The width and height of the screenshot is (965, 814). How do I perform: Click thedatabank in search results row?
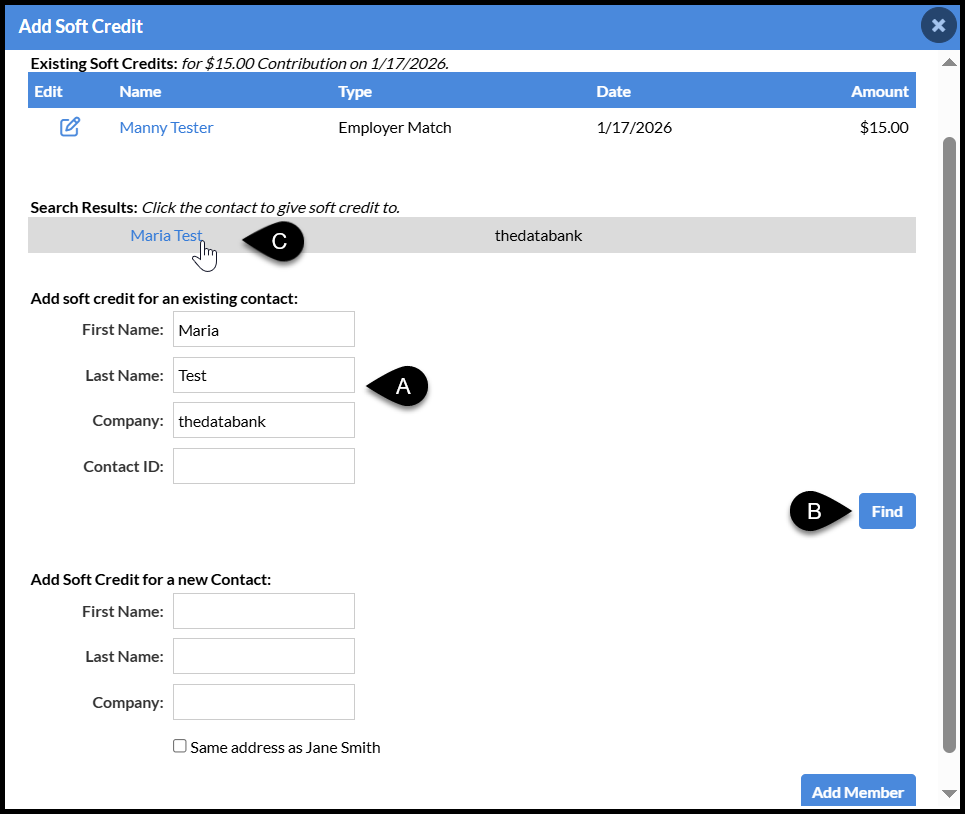click(x=538, y=236)
